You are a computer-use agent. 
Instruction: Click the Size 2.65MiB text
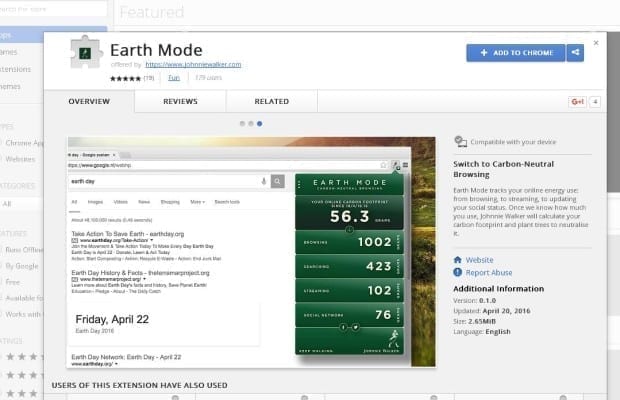(474, 321)
